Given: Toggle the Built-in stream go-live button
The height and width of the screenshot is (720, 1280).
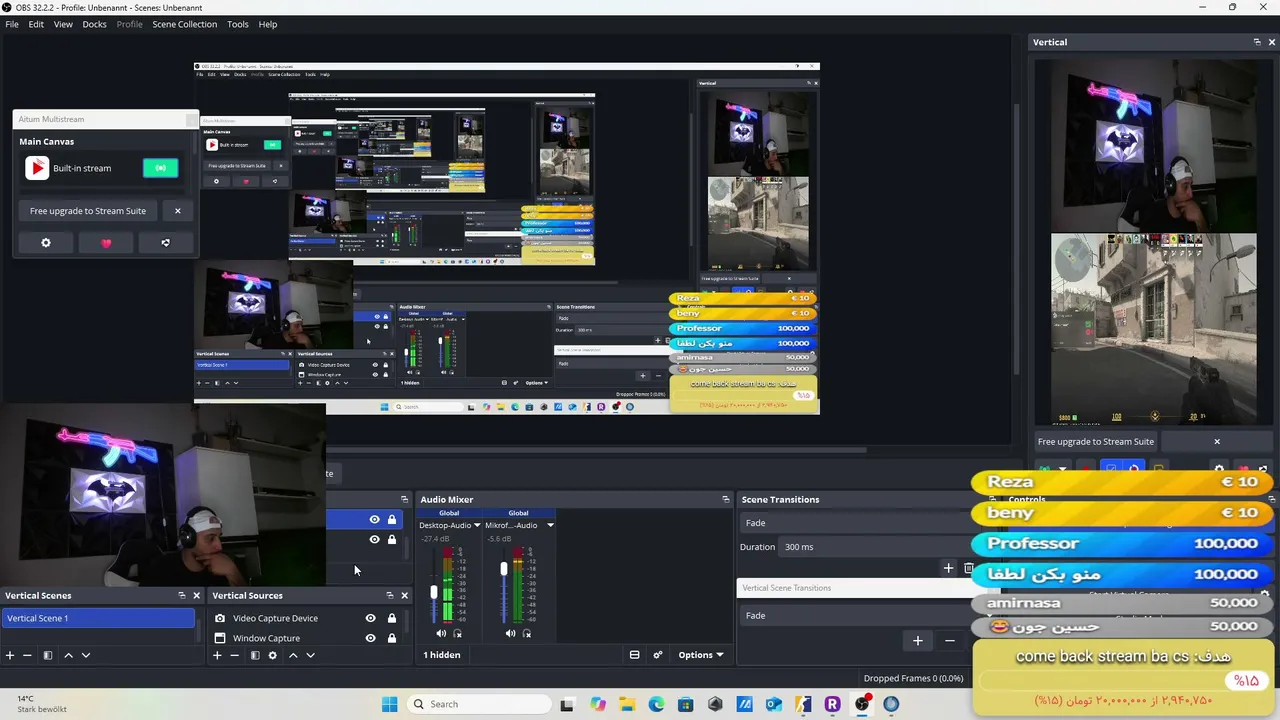Looking at the screenshot, I should pos(160,168).
